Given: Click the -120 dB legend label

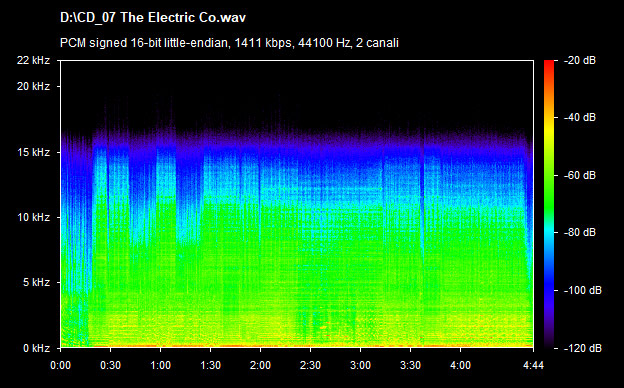Looking at the screenshot, I should pos(582,348).
